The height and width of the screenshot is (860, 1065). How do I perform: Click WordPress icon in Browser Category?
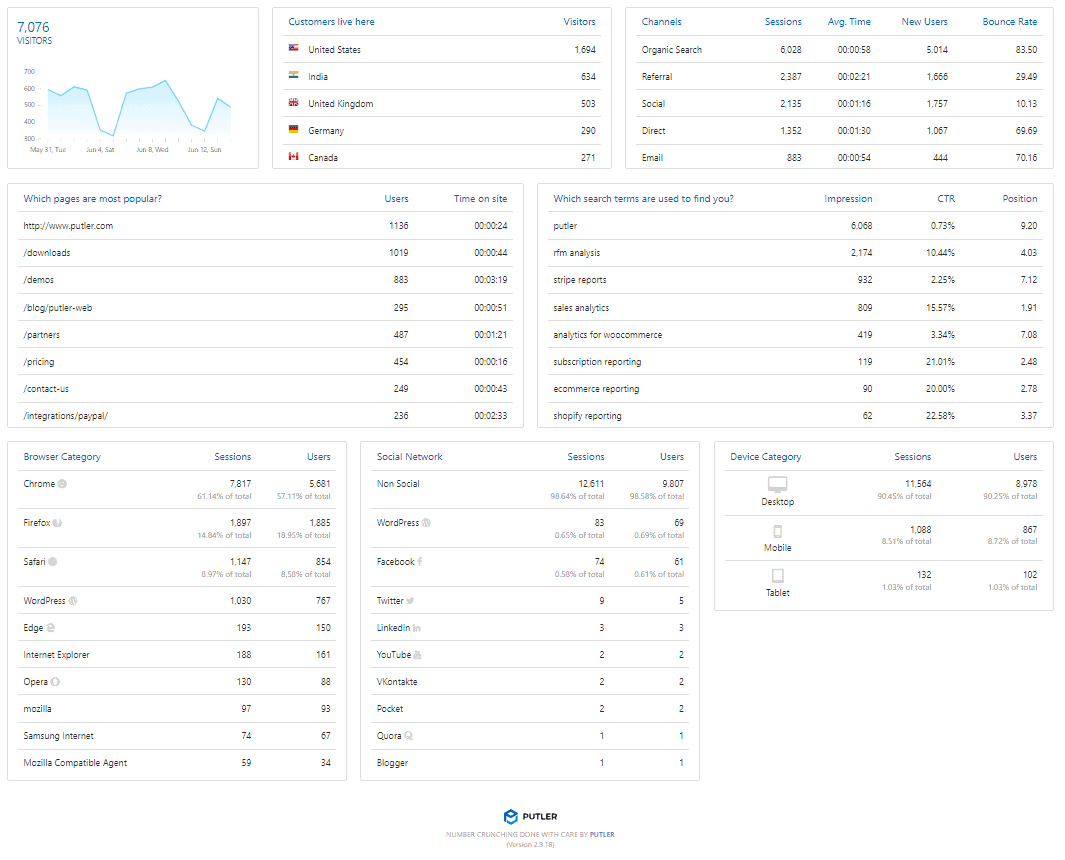(73, 601)
